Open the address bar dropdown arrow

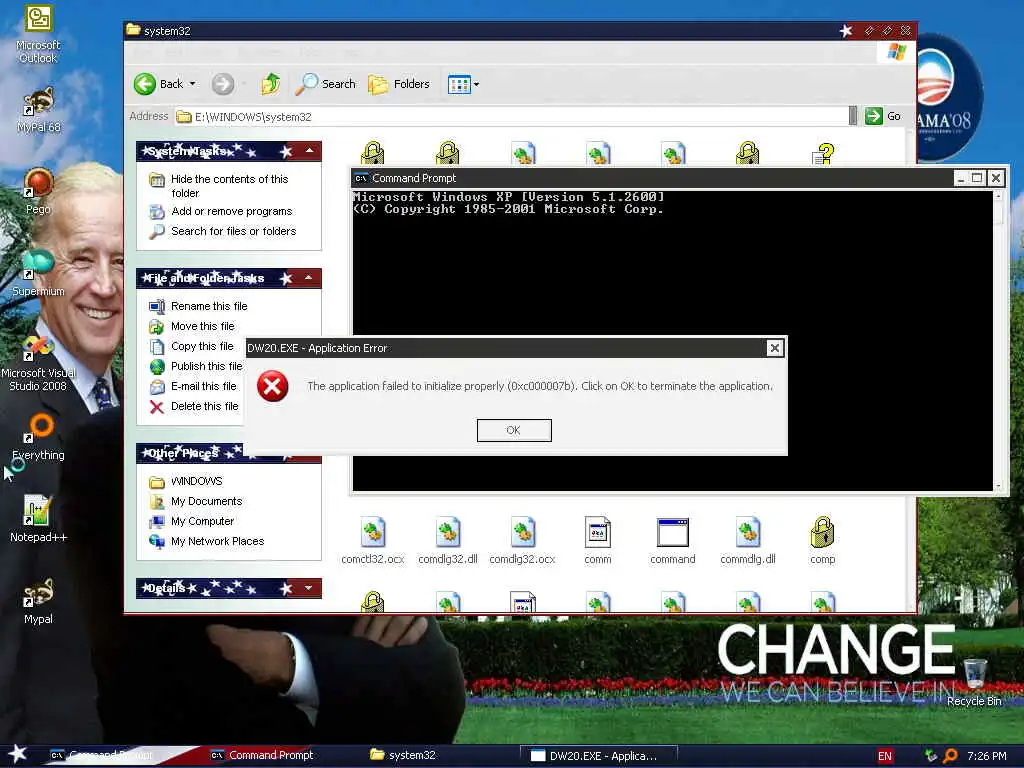coord(852,116)
